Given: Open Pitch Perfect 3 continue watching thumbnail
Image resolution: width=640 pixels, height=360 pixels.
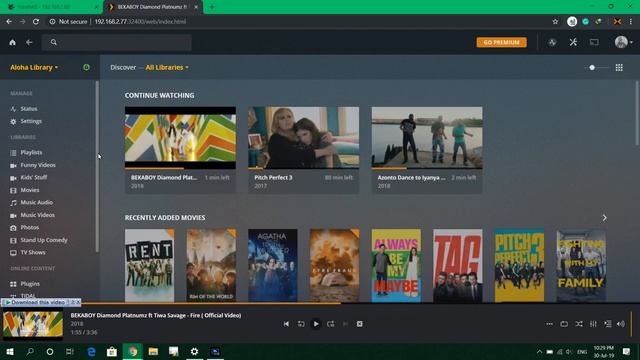Looking at the screenshot, I should [x=304, y=138].
